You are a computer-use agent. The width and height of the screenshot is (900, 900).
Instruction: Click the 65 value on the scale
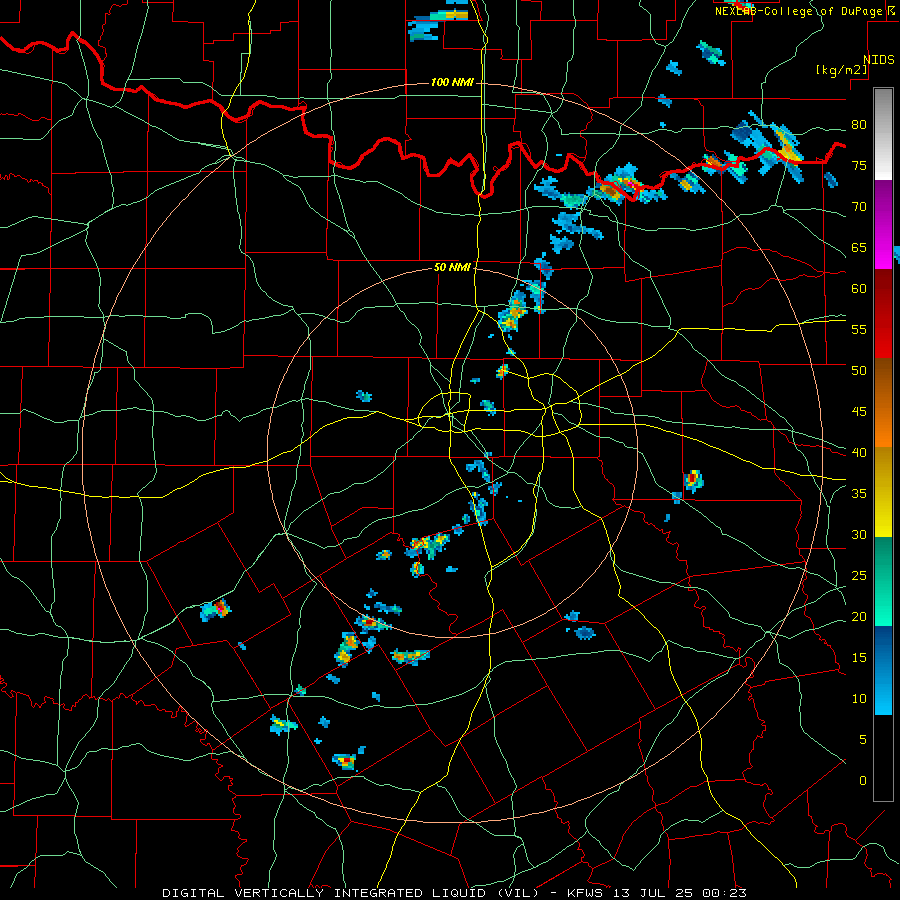pos(859,247)
